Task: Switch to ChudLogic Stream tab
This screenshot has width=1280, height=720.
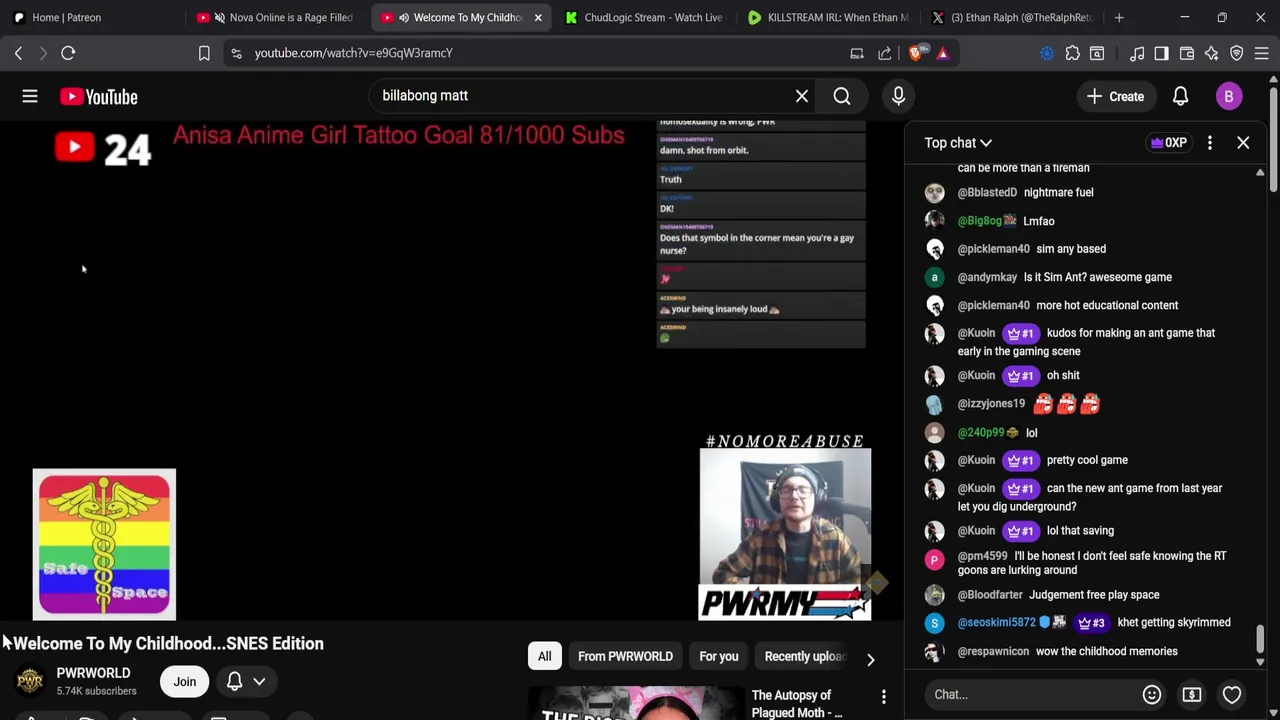Action: click(644, 17)
